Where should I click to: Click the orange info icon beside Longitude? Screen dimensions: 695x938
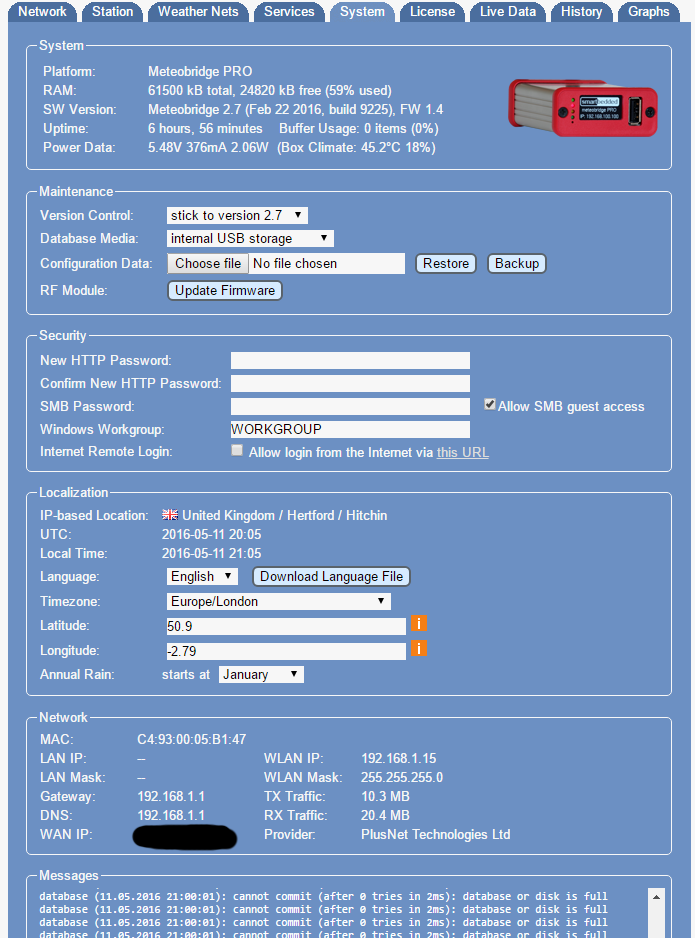[x=419, y=648]
